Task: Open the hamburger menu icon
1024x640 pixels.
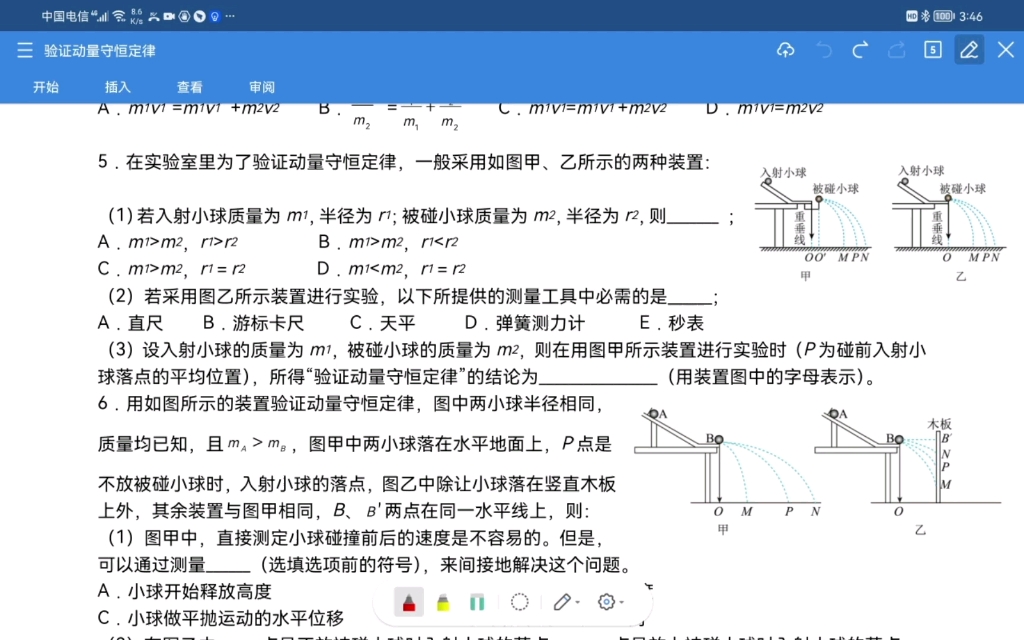Action: coord(24,49)
